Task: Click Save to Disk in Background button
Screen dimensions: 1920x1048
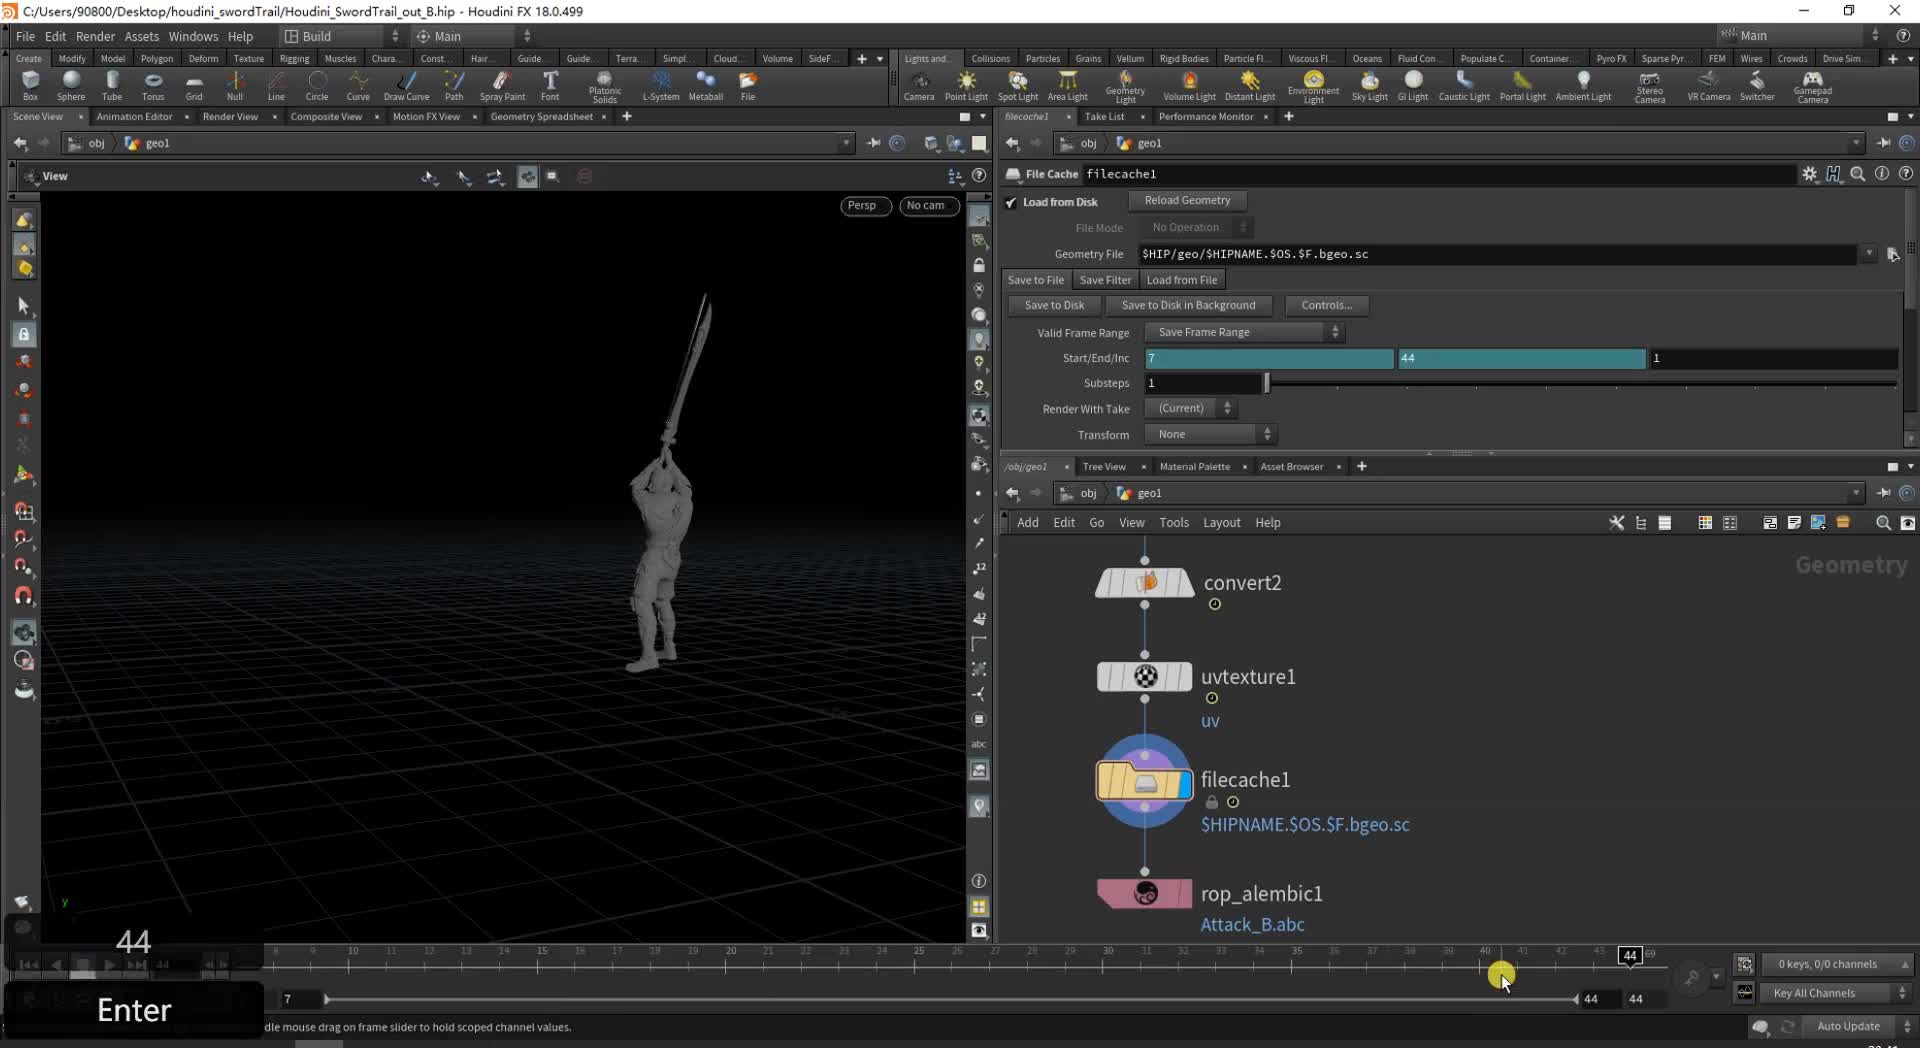Action: (x=1188, y=306)
